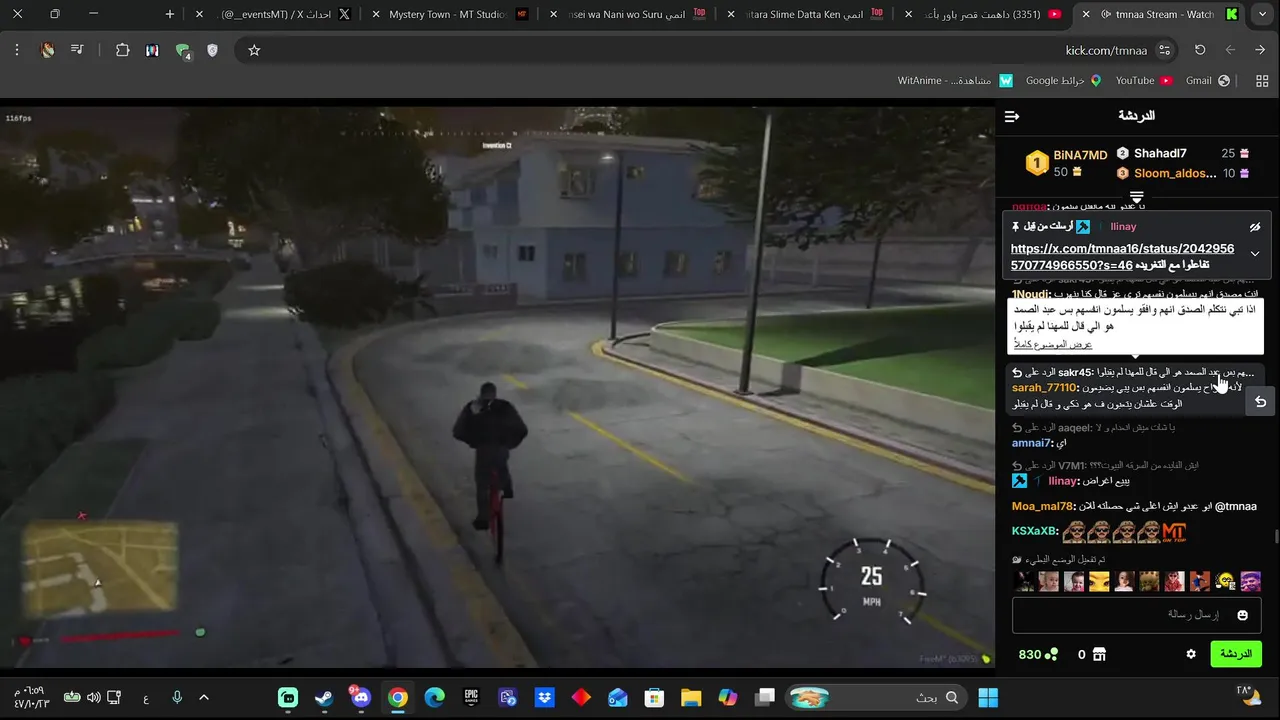Pick the yellow smiley emote in the emote row
The height and width of the screenshot is (720, 1280).
[1225, 582]
